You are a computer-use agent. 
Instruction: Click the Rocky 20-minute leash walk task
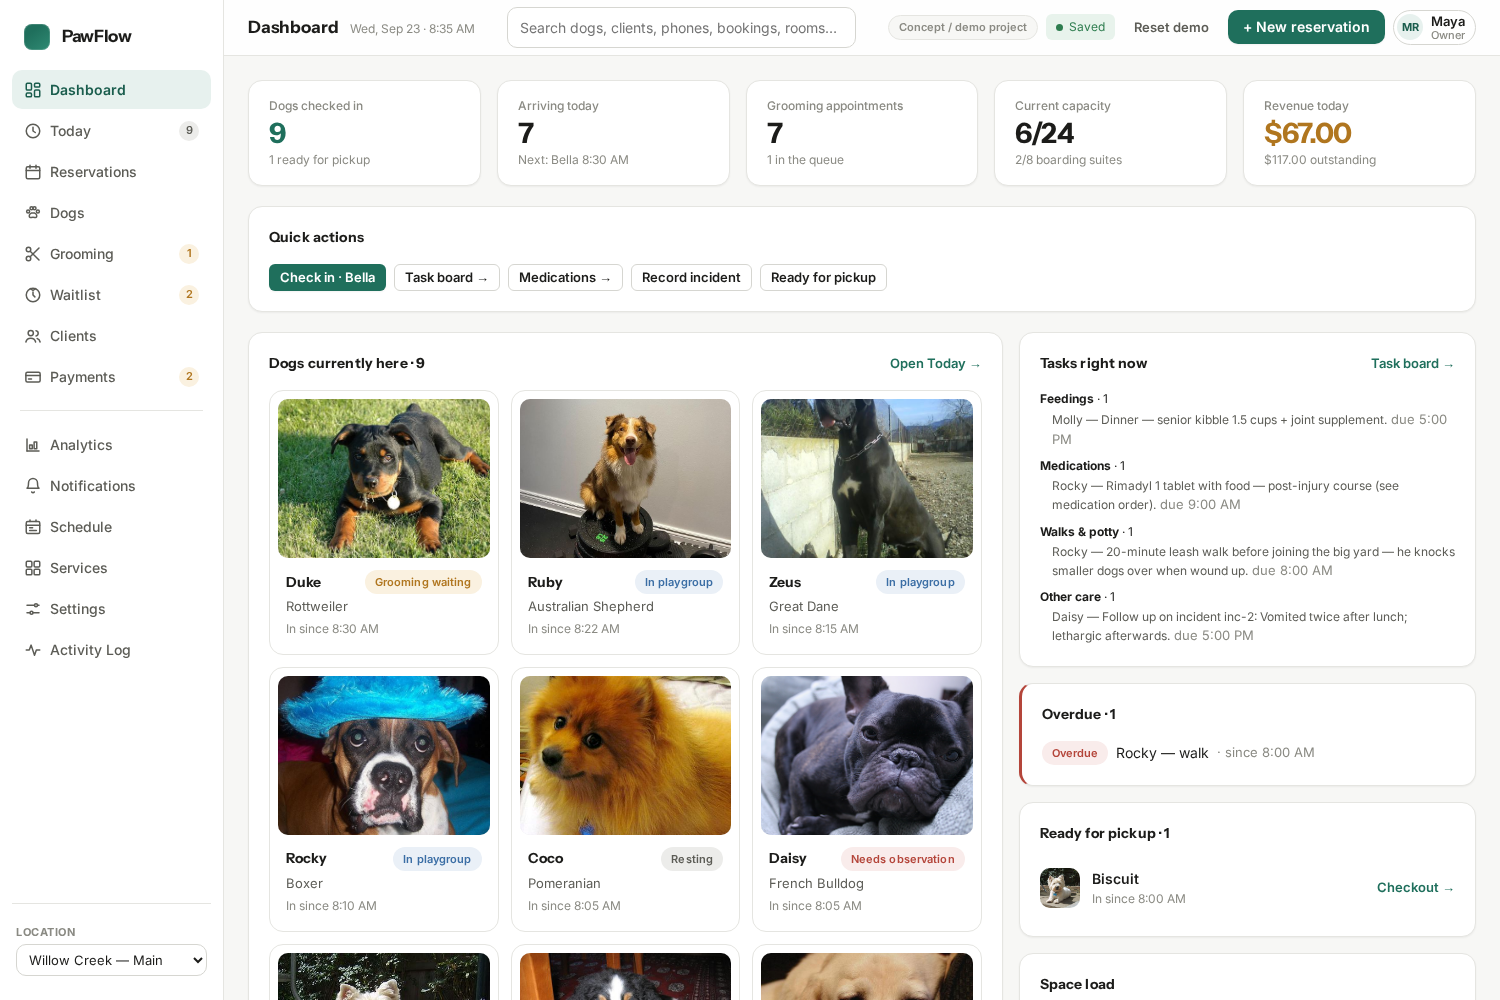point(1253,561)
